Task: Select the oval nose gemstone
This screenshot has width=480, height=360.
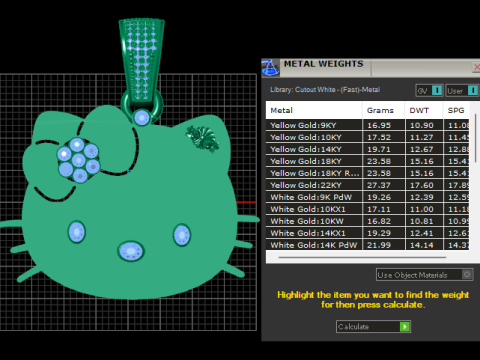Action: click(x=131, y=251)
